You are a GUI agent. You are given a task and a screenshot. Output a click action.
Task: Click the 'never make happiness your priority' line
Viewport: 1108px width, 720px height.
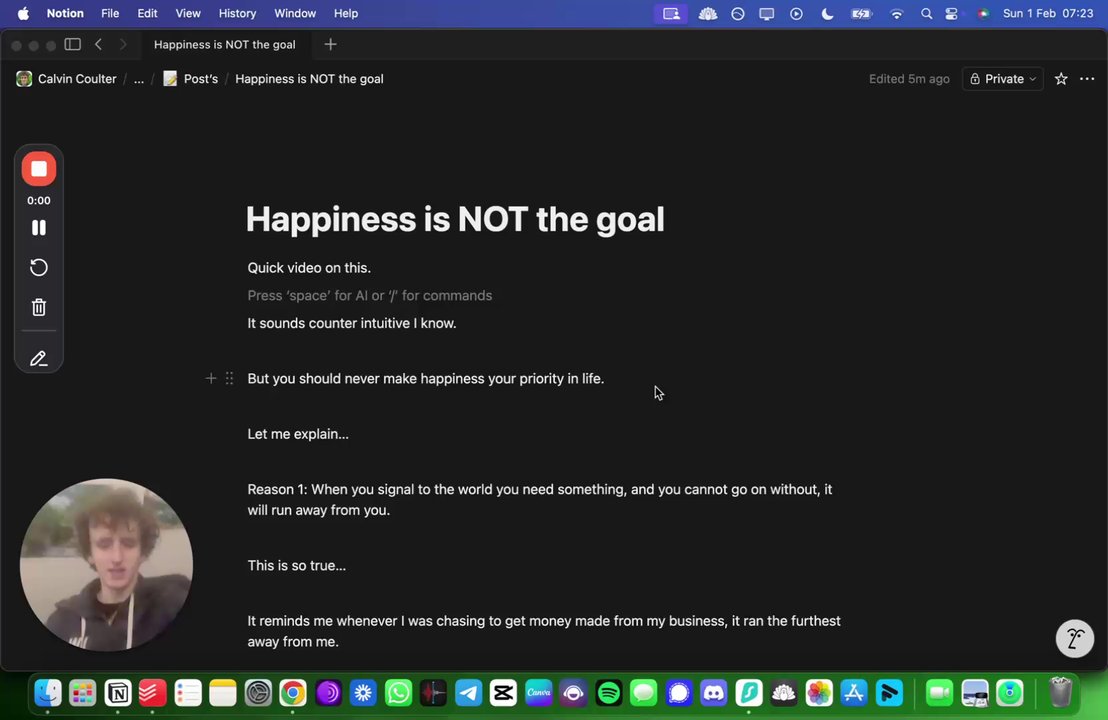pos(425,379)
